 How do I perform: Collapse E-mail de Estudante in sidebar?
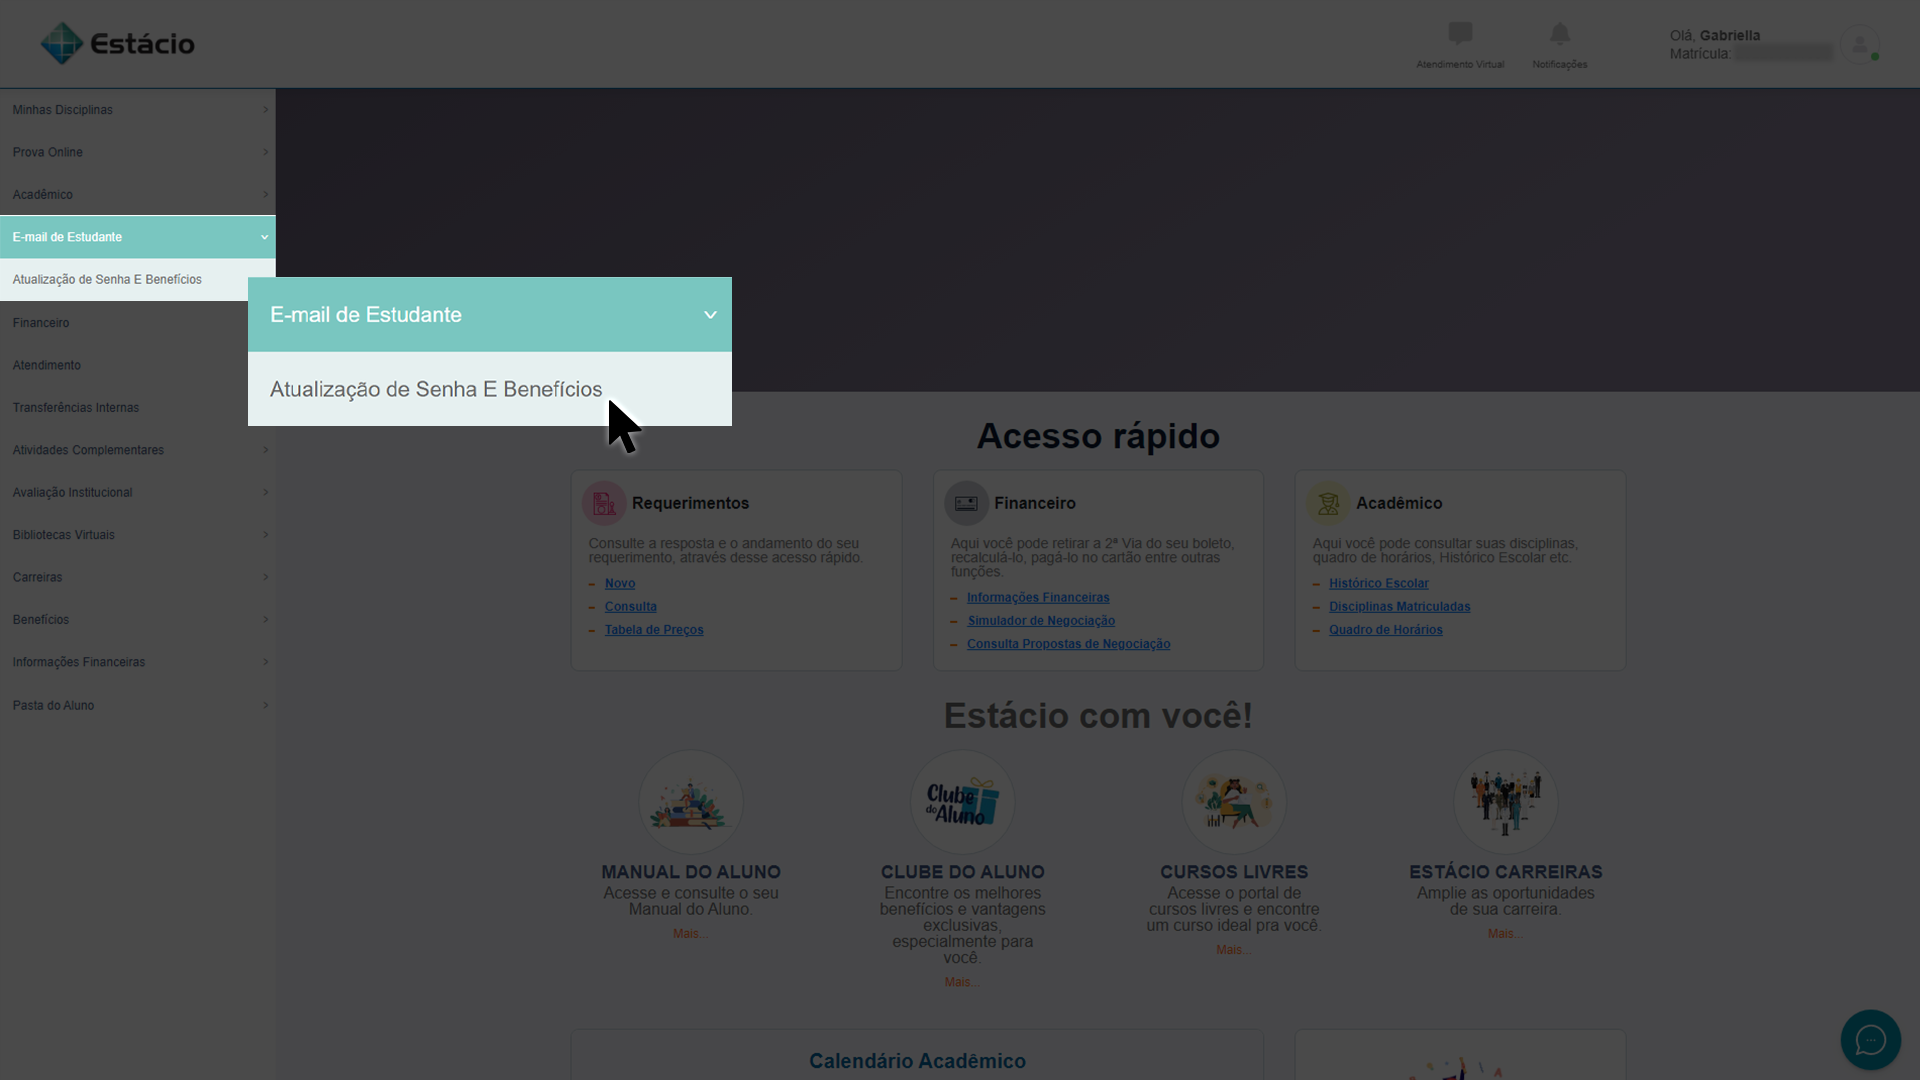[x=138, y=237]
